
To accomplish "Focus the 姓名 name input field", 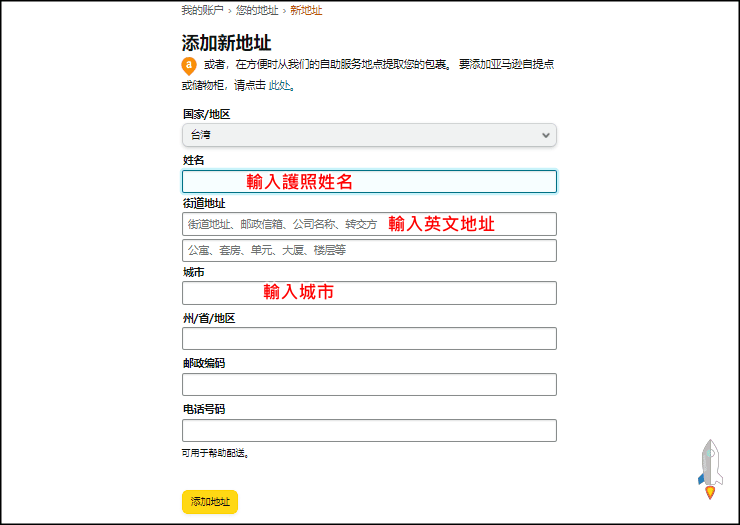I will click(x=368, y=181).
